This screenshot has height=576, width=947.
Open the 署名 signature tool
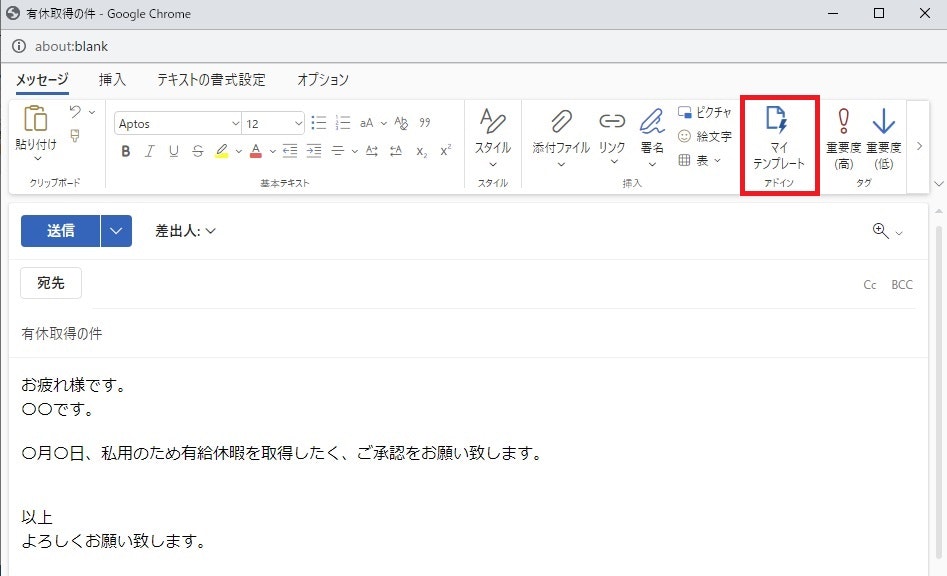652,122
